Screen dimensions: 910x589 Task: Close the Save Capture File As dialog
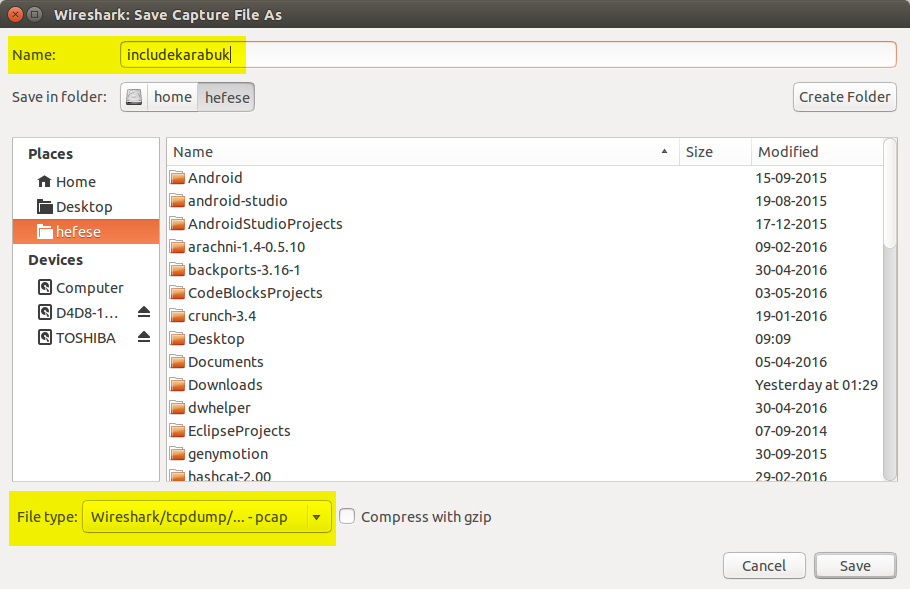(16, 15)
